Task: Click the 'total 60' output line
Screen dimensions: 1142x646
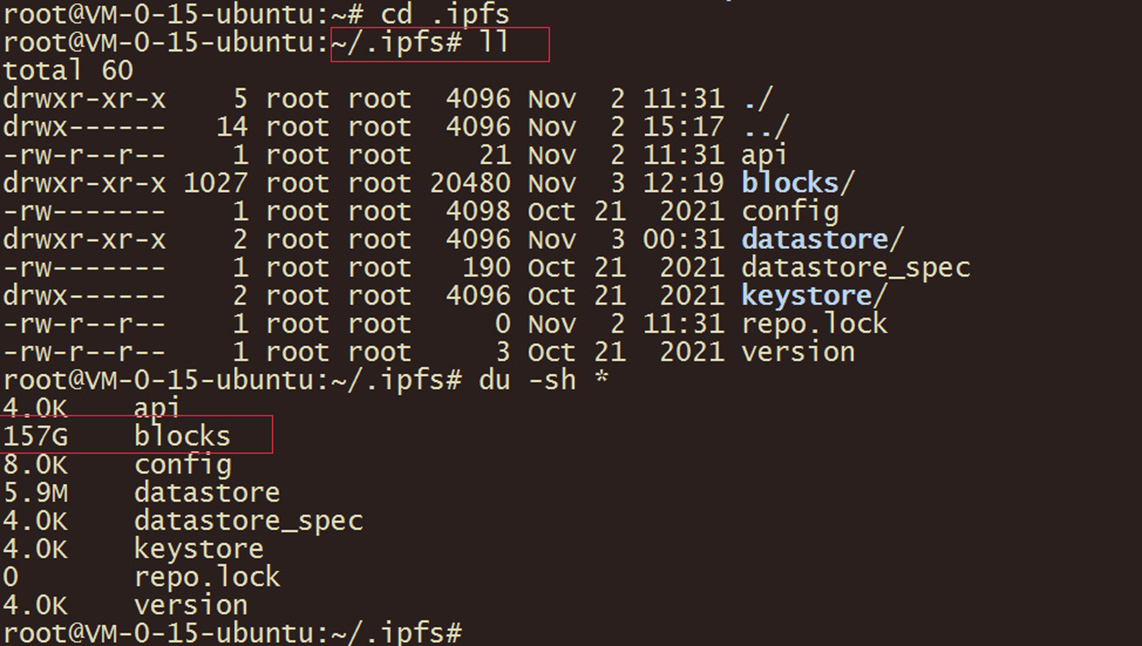Action: point(68,71)
